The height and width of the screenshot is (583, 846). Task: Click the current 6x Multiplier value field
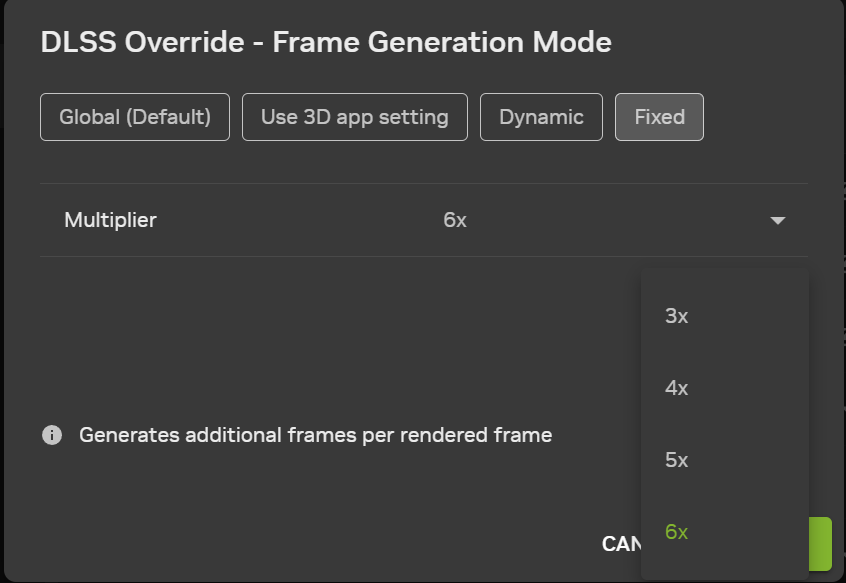click(455, 220)
